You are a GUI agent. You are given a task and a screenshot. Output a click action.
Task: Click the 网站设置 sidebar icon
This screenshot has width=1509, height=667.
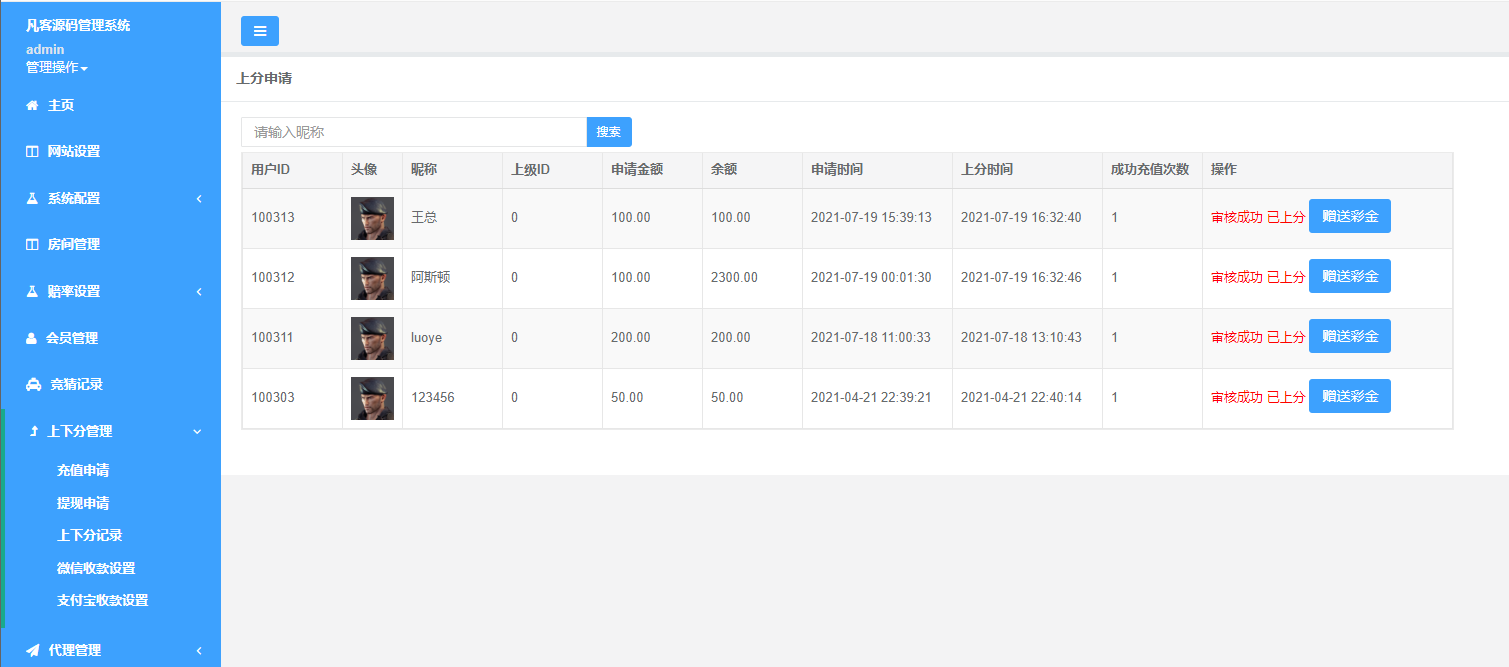pyautogui.click(x=32, y=152)
